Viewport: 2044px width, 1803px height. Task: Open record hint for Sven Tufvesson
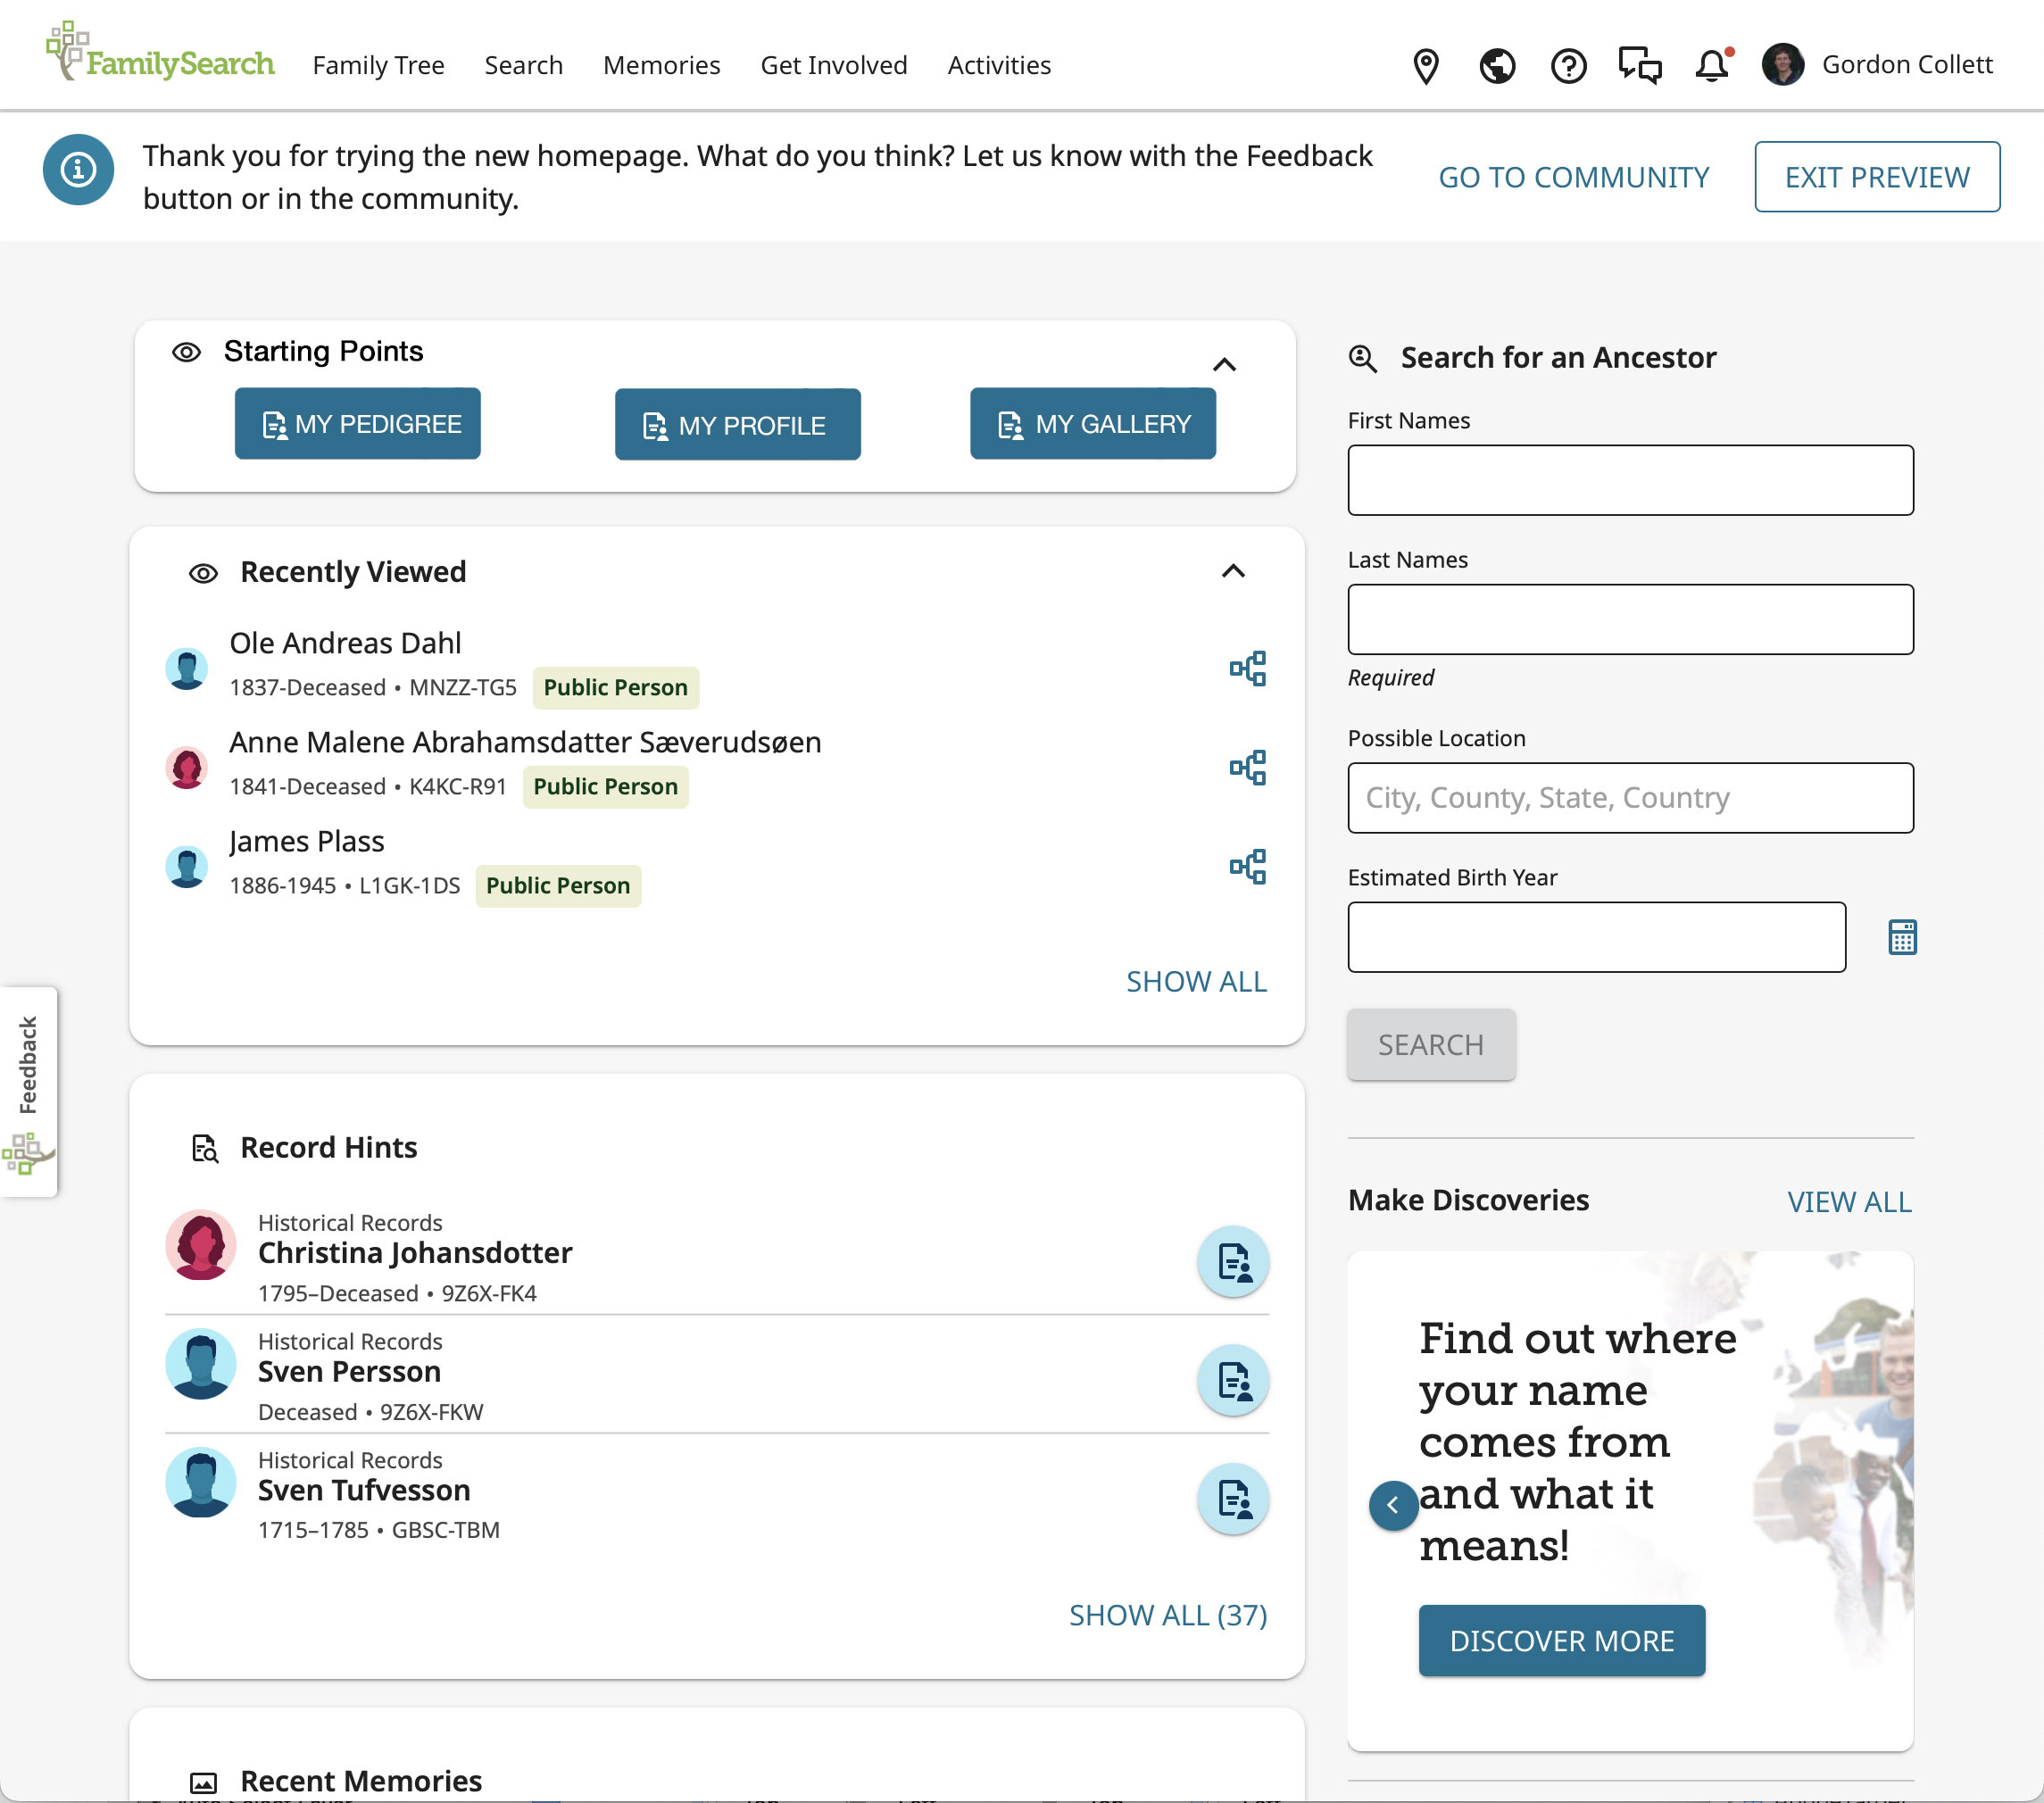[x=1232, y=1498]
